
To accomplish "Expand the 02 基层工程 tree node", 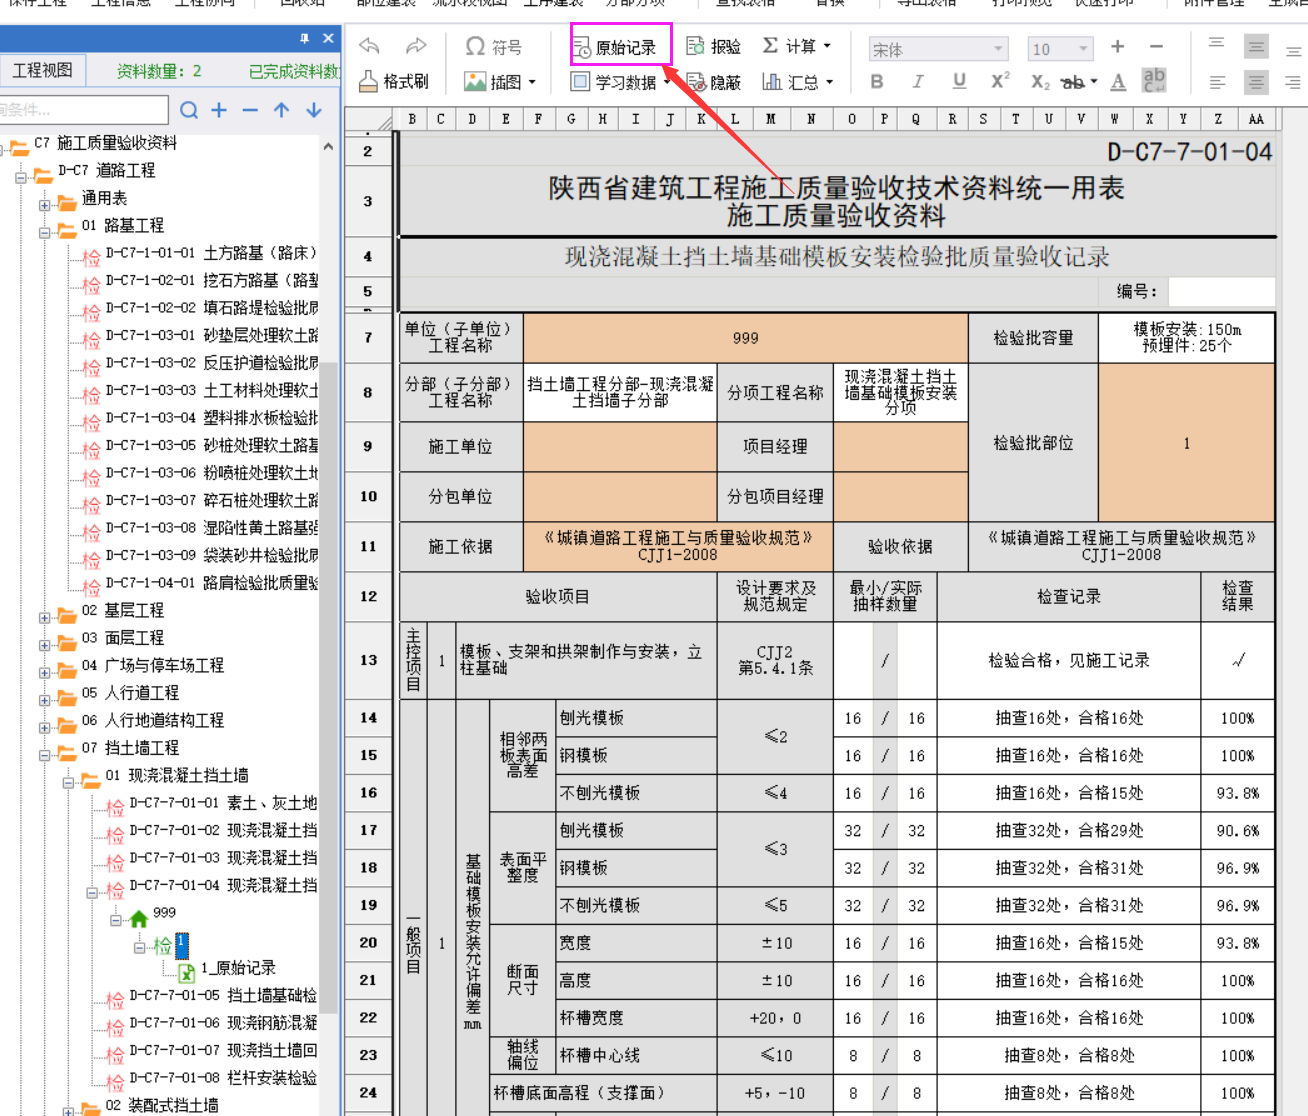I will 44,618.
